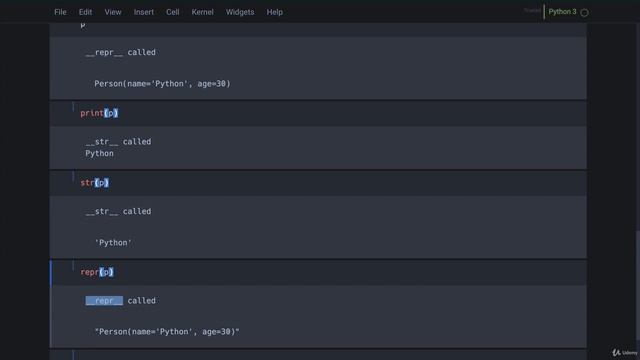This screenshot has width=640, height=360.
Task: Click the "__str__ called" output under print(p)
Action: point(118,142)
